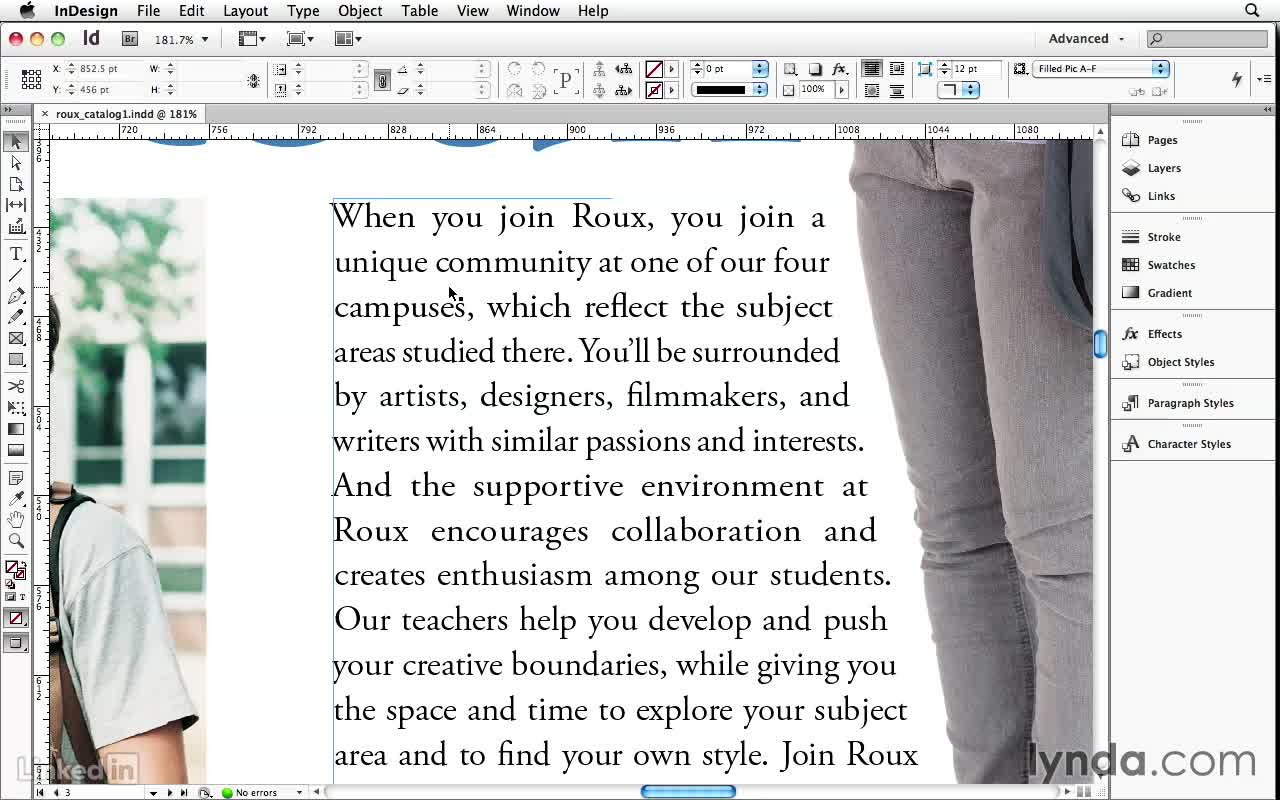Open the File menu
This screenshot has width=1280, height=800.
(x=148, y=11)
